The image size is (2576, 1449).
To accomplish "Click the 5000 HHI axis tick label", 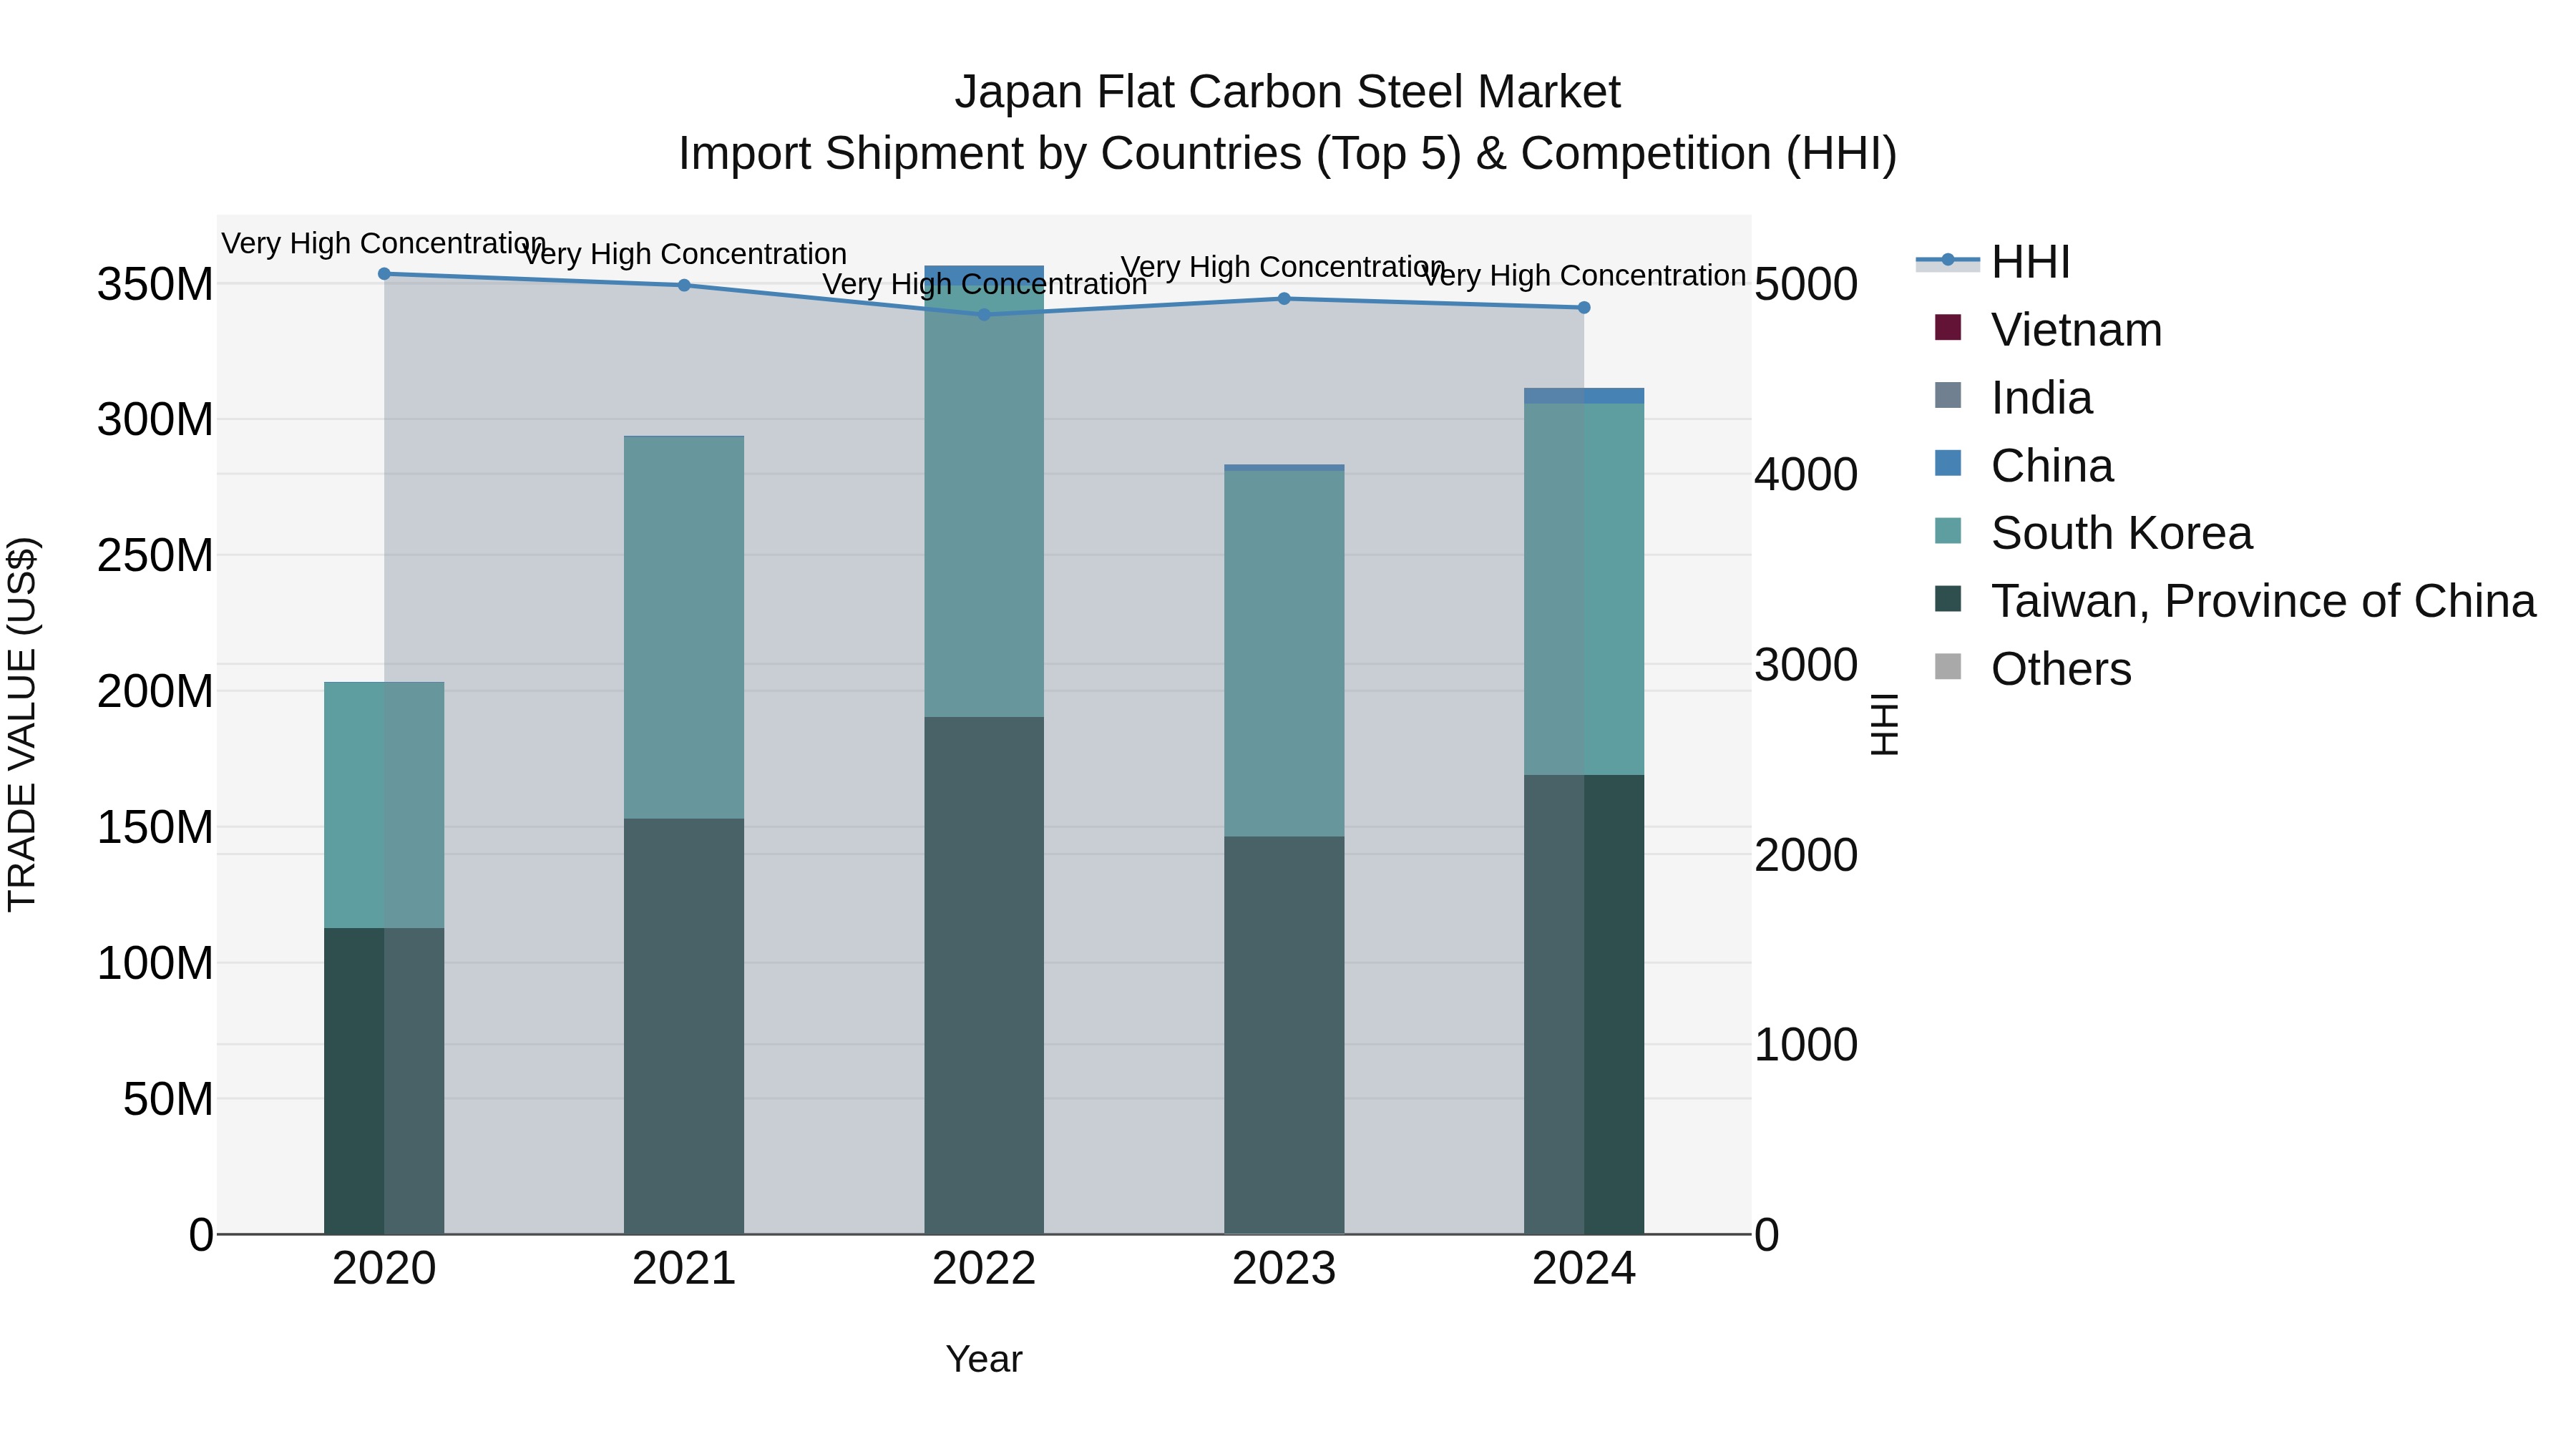I will pos(1806,284).
